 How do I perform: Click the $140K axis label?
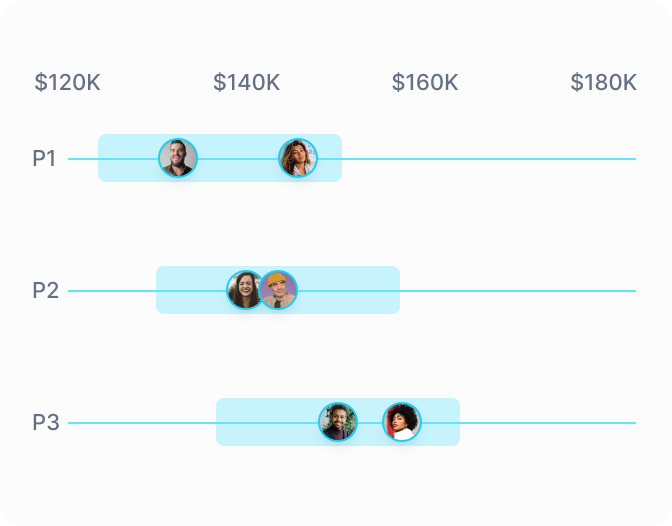[246, 82]
